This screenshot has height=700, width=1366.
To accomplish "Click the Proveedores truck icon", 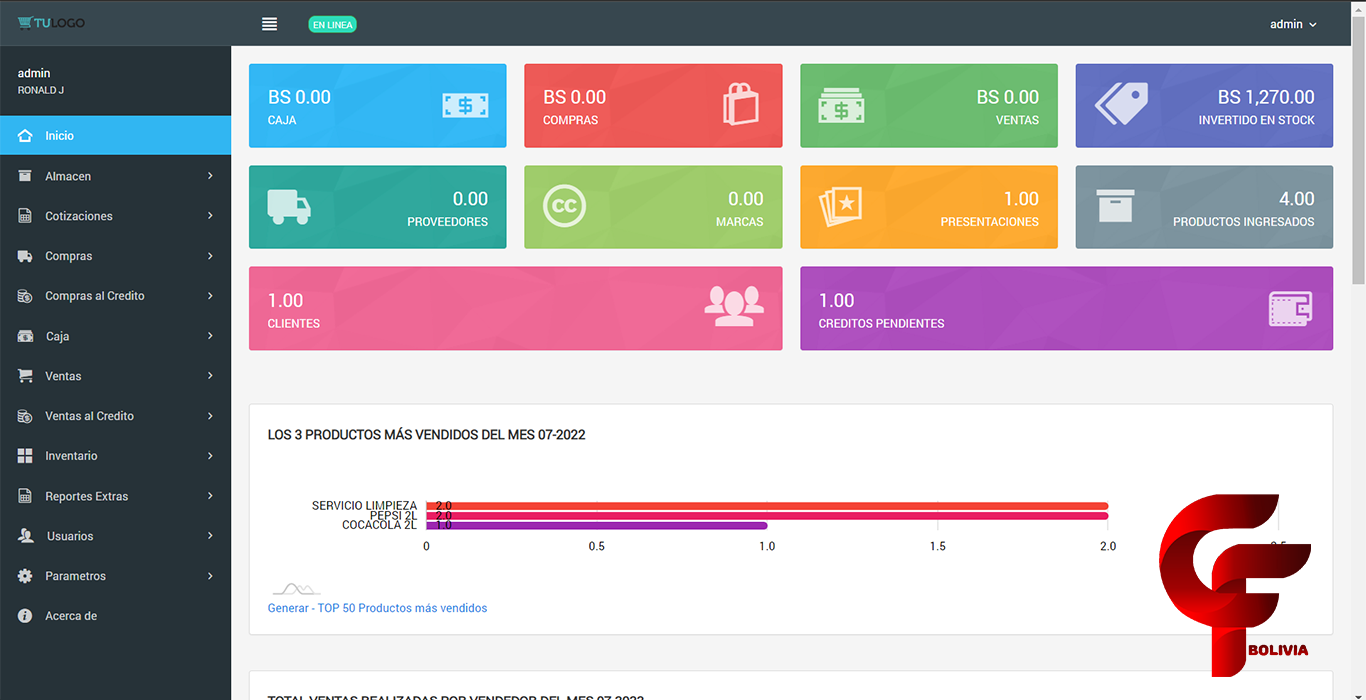I will 289,207.
